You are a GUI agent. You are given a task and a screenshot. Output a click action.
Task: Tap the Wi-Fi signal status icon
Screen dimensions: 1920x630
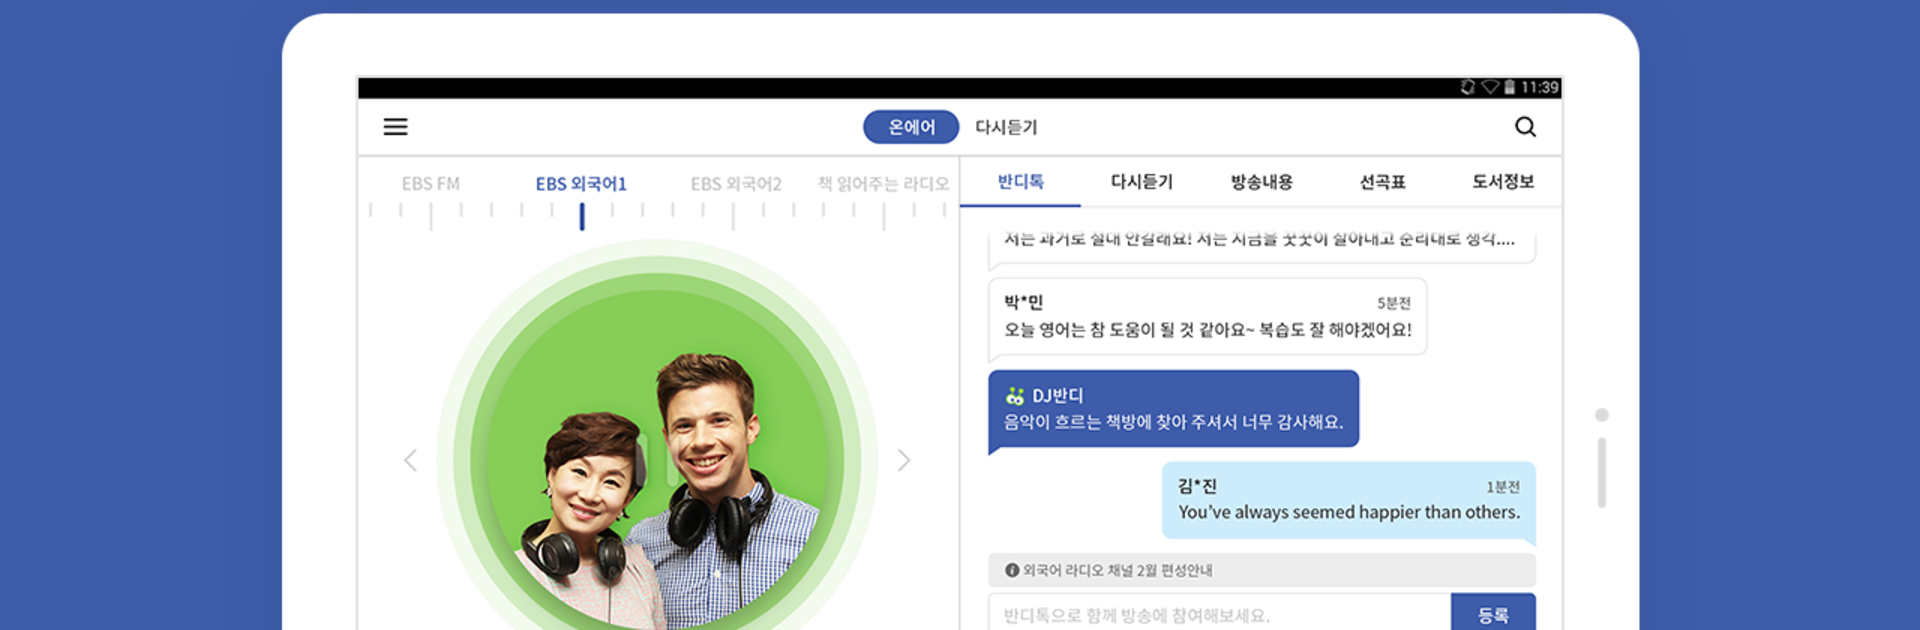click(x=1490, y=87)
